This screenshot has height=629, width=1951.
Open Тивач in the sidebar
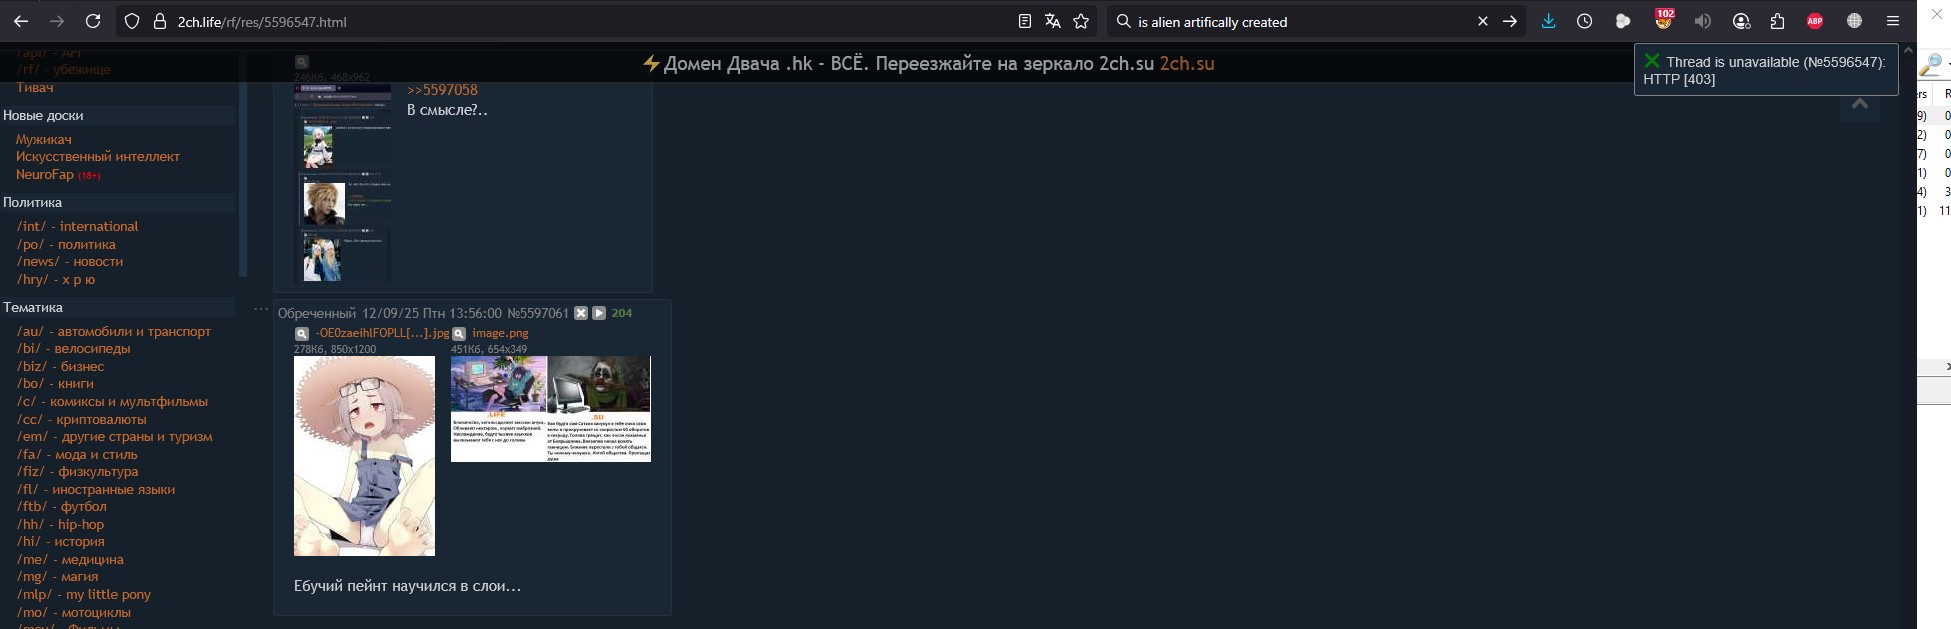[35, 88]
